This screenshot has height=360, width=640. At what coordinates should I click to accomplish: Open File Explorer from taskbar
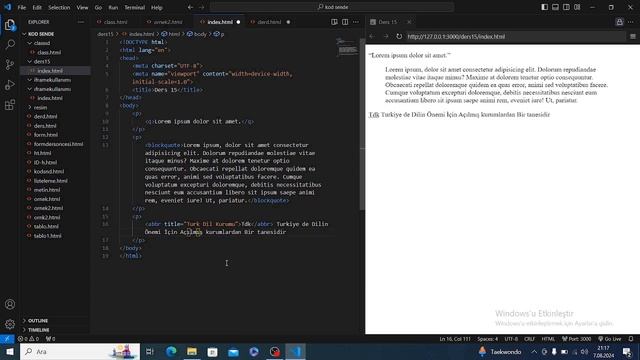191,351
